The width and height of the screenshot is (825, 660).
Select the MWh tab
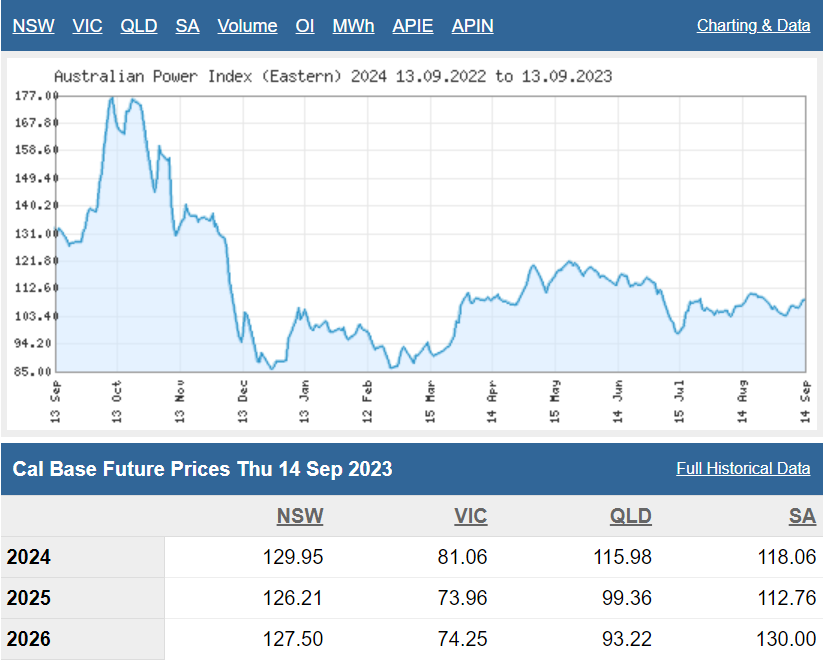353,26
